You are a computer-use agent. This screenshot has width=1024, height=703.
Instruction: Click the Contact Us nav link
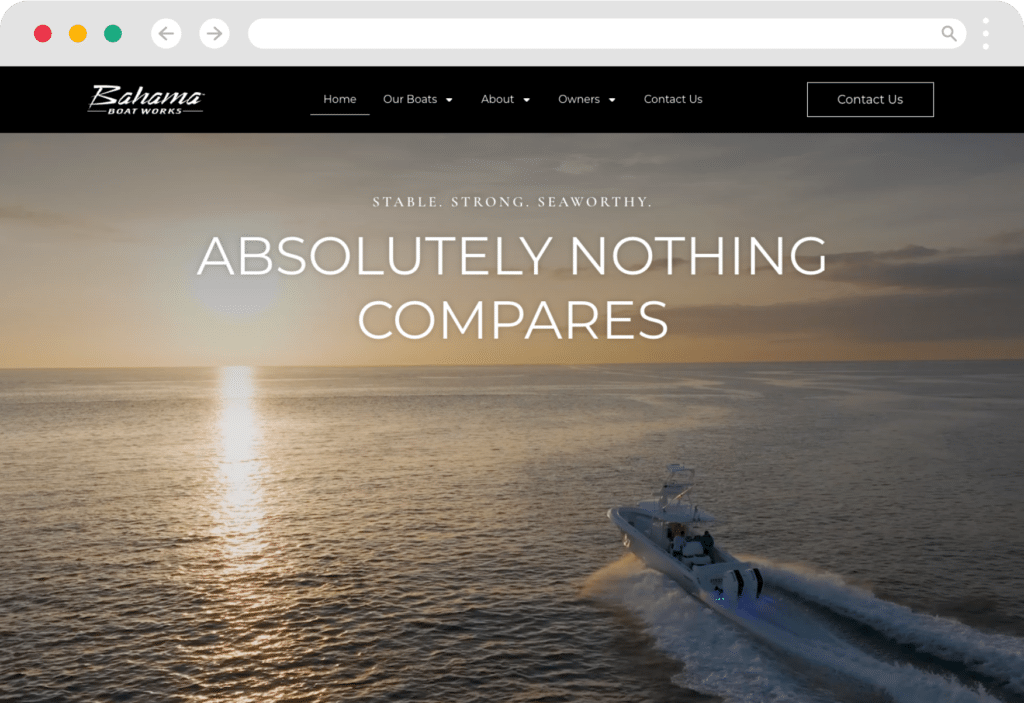tap(673, 99)
